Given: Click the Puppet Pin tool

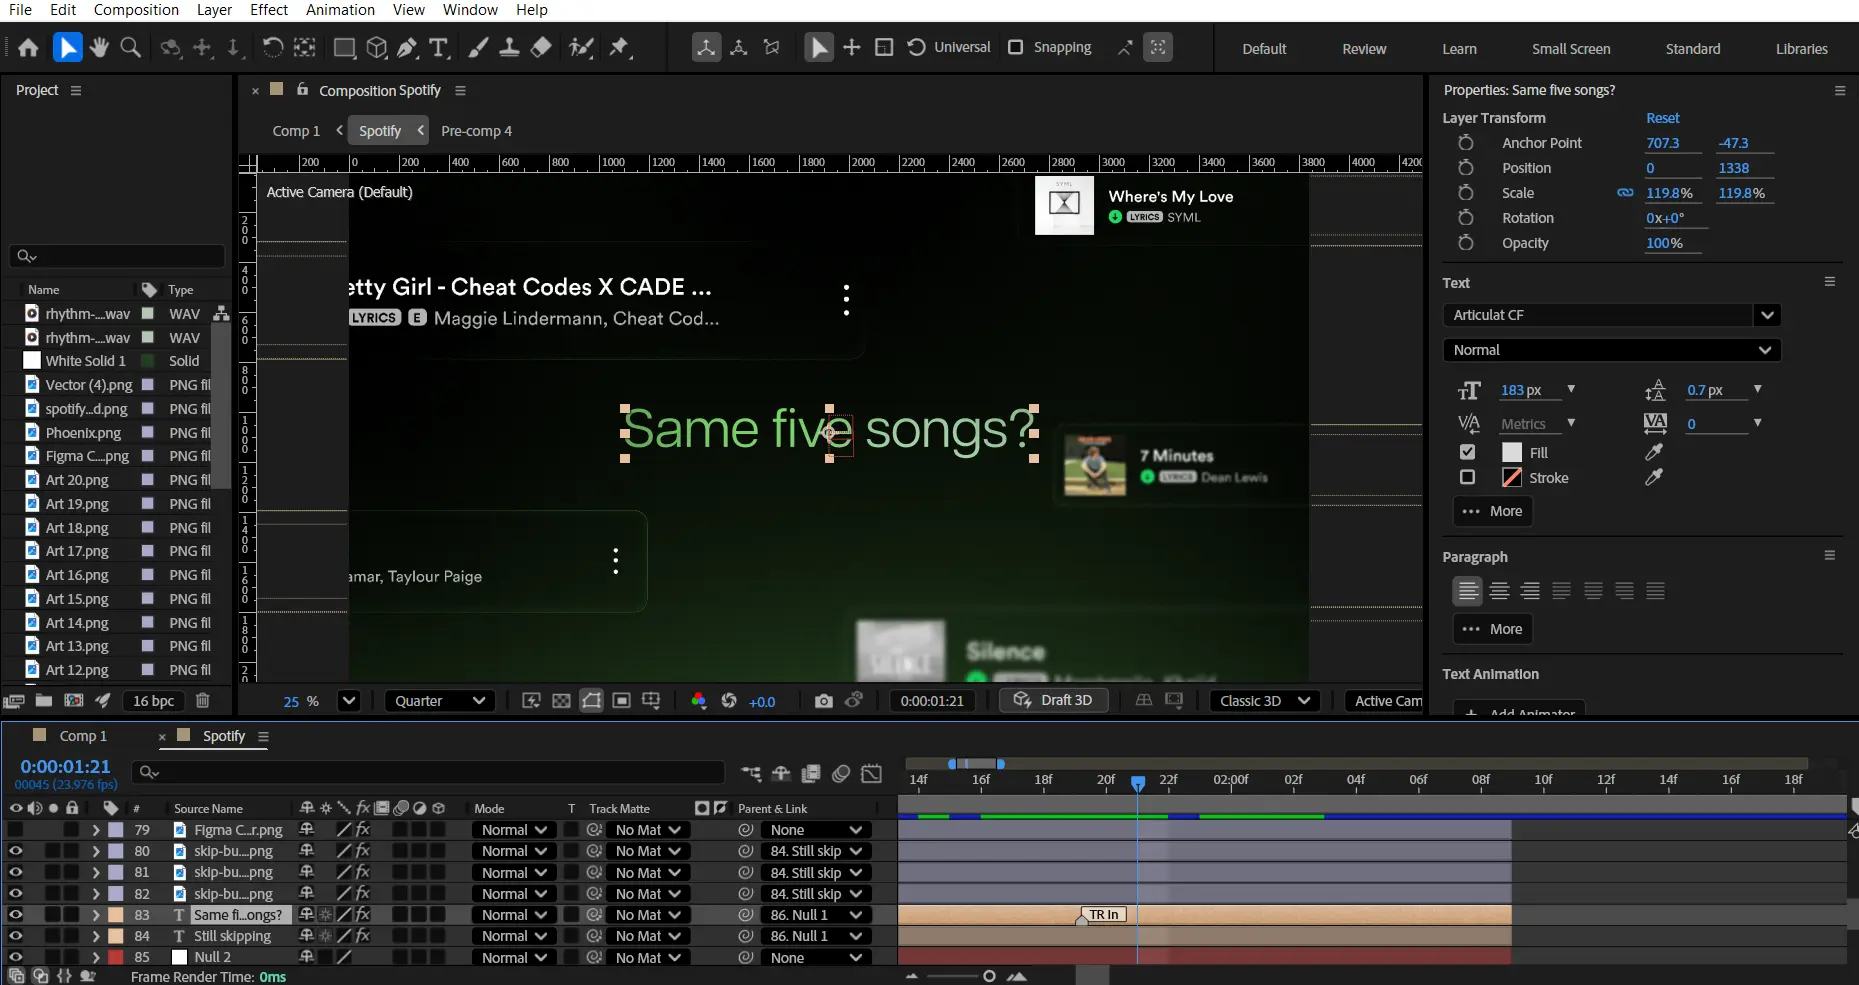Looking at the screenshot, I should click(x=620, y=47).
